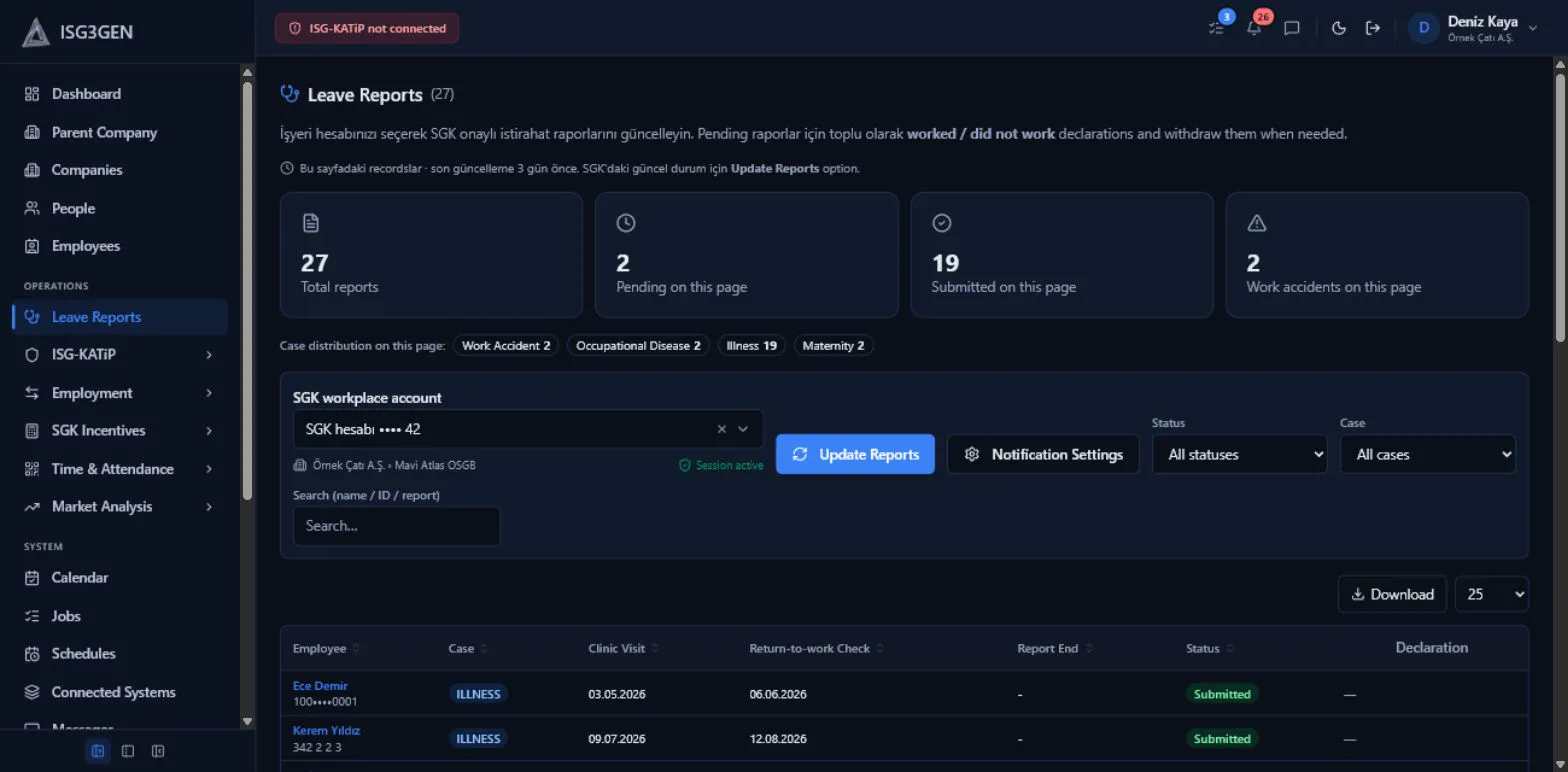The image size is (1568, 772).
Task: Clear the SGK workplace account selection
Action: [722, 429]
